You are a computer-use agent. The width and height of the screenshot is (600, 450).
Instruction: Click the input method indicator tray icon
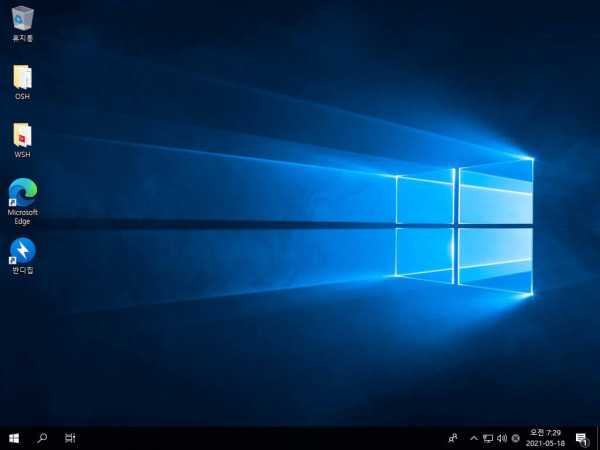(x=516, y=438)
